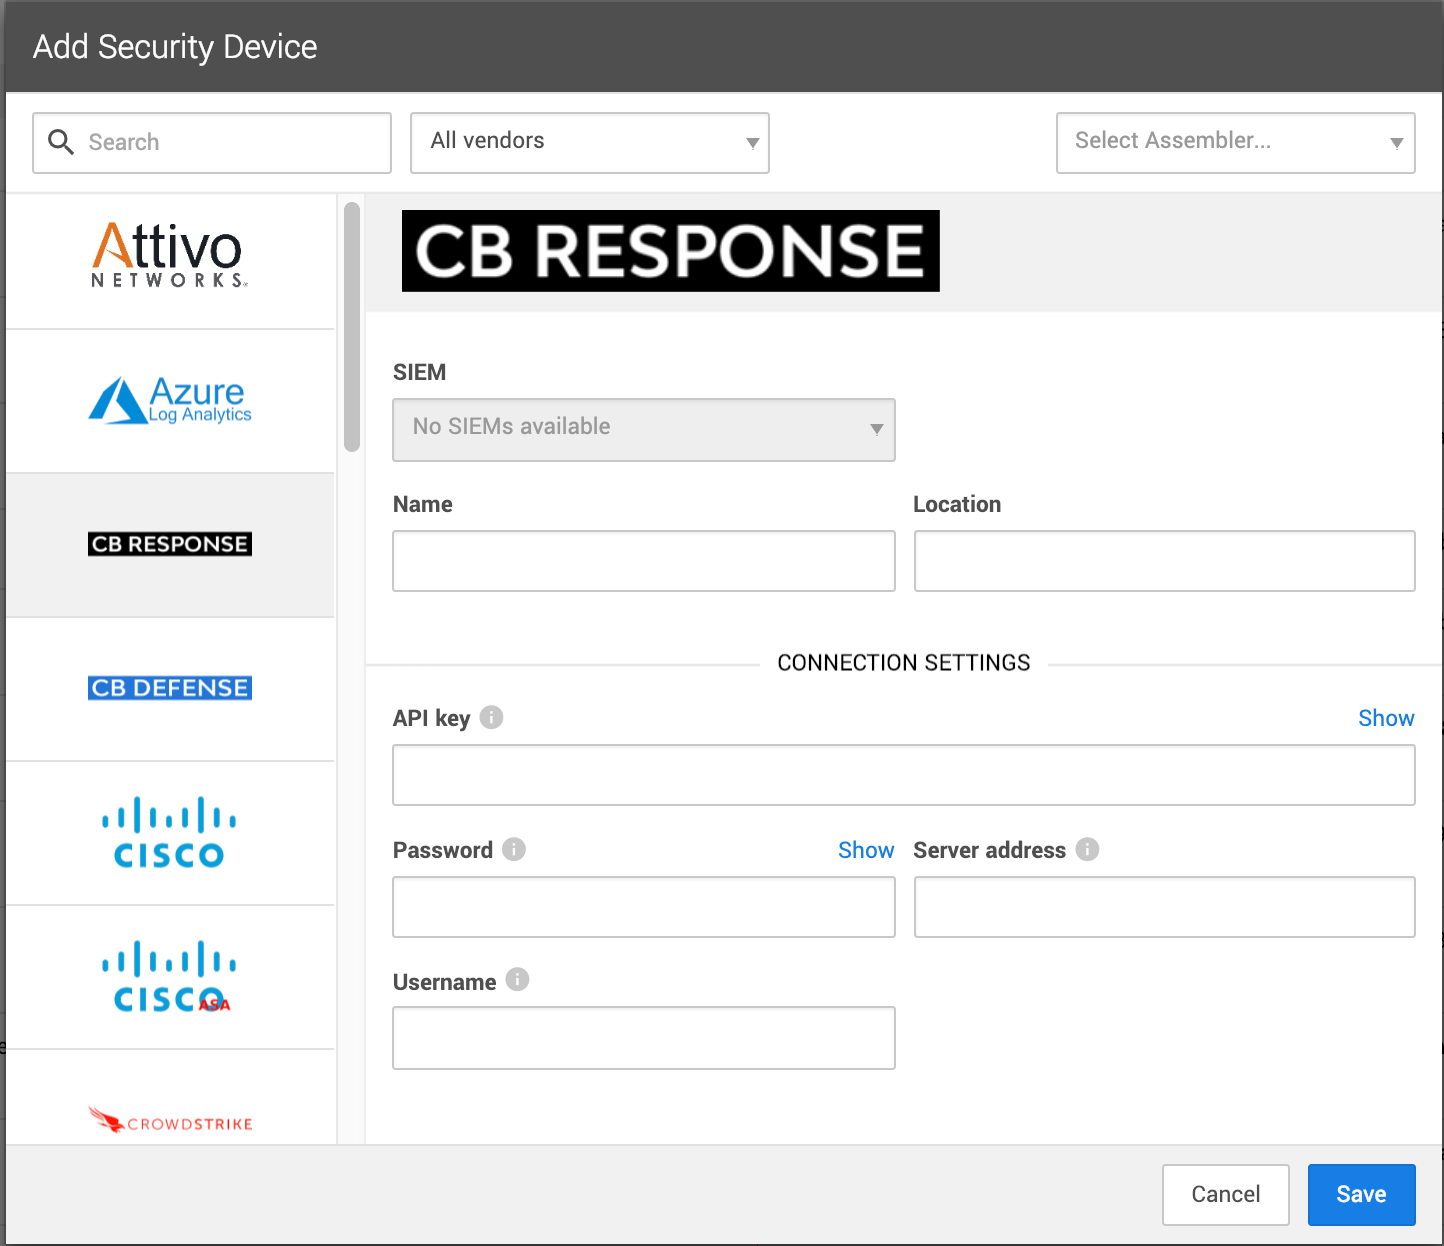Show the Password value

tap(866, 850)
